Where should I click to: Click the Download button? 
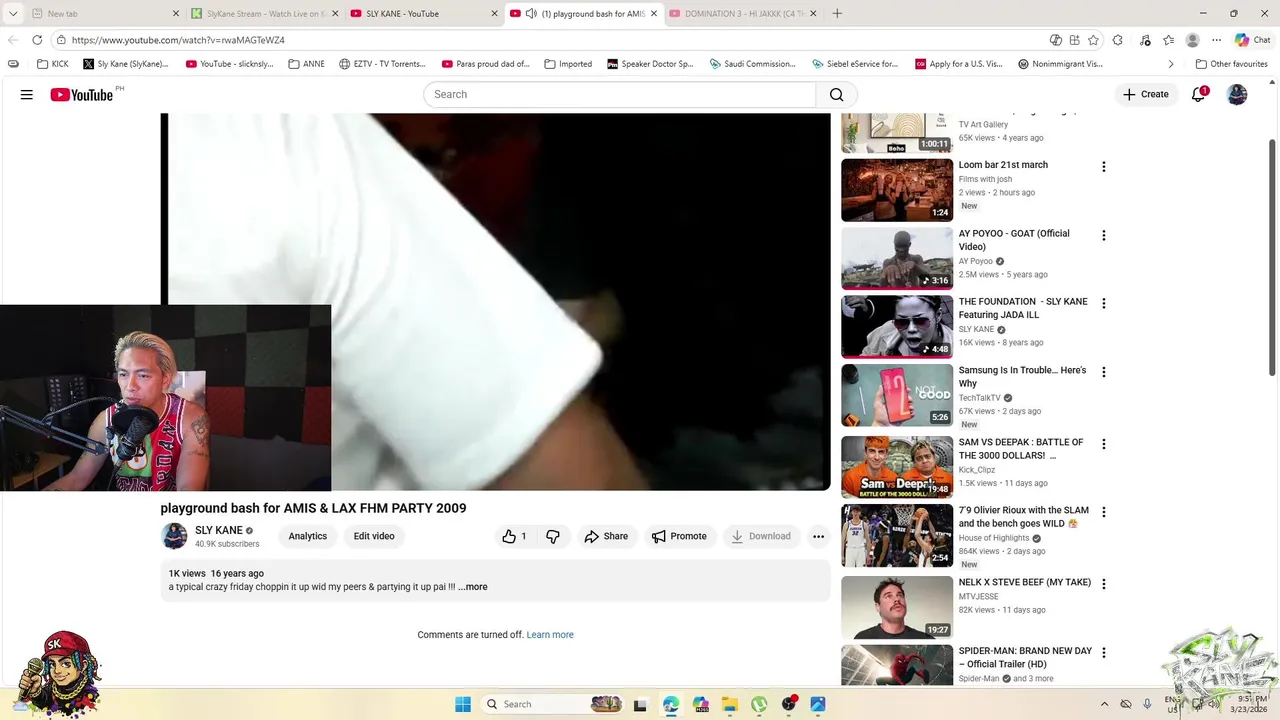tap(761, 536)
